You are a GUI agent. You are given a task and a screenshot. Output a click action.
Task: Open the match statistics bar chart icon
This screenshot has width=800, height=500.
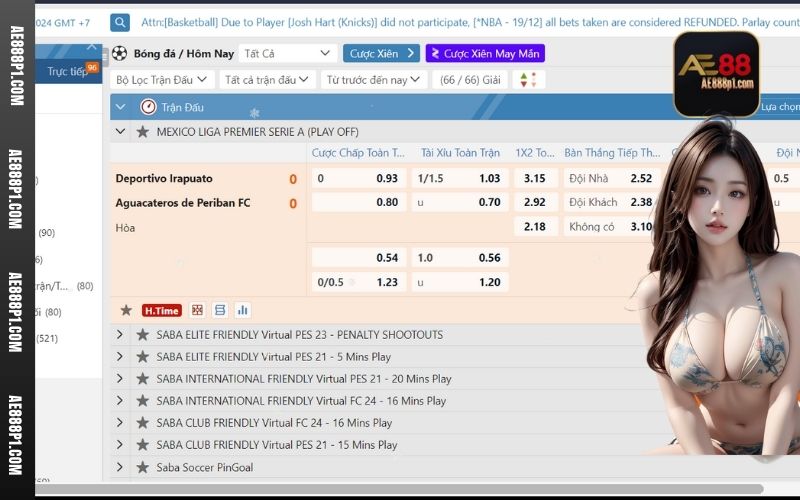[243, 310]
